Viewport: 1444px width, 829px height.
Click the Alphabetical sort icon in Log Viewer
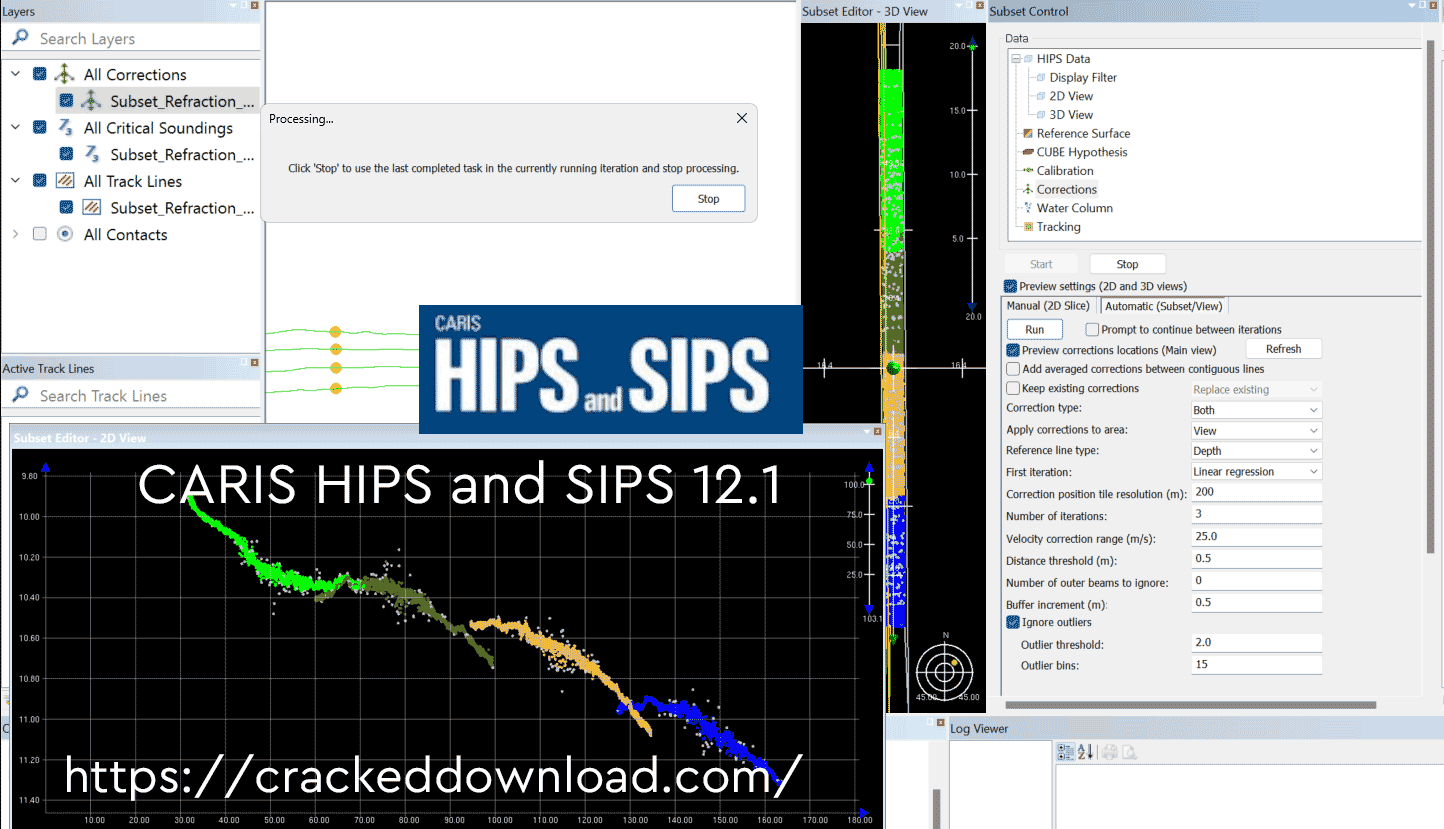1086,752
